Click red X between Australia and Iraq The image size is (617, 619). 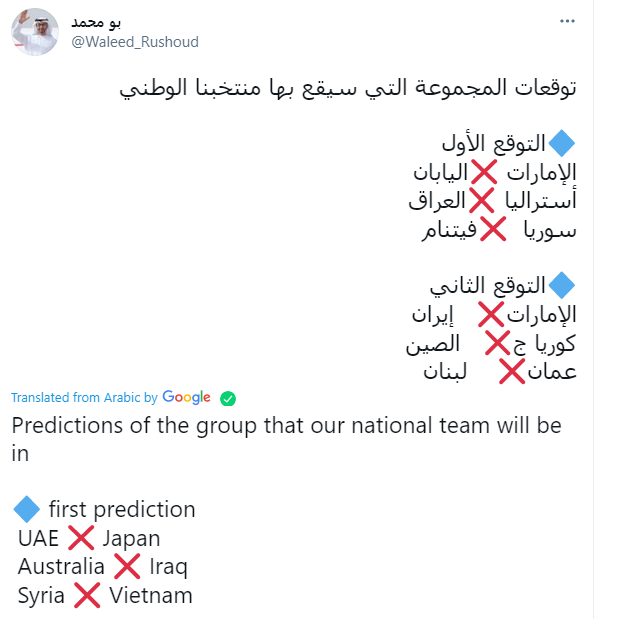click(127, 566)
